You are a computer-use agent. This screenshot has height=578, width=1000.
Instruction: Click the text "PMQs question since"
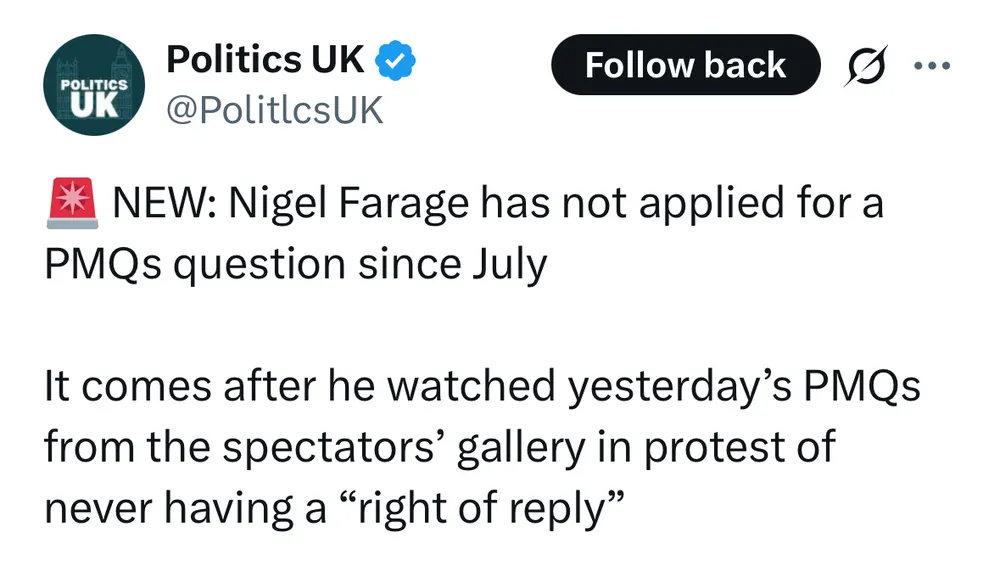pos(252,265)
